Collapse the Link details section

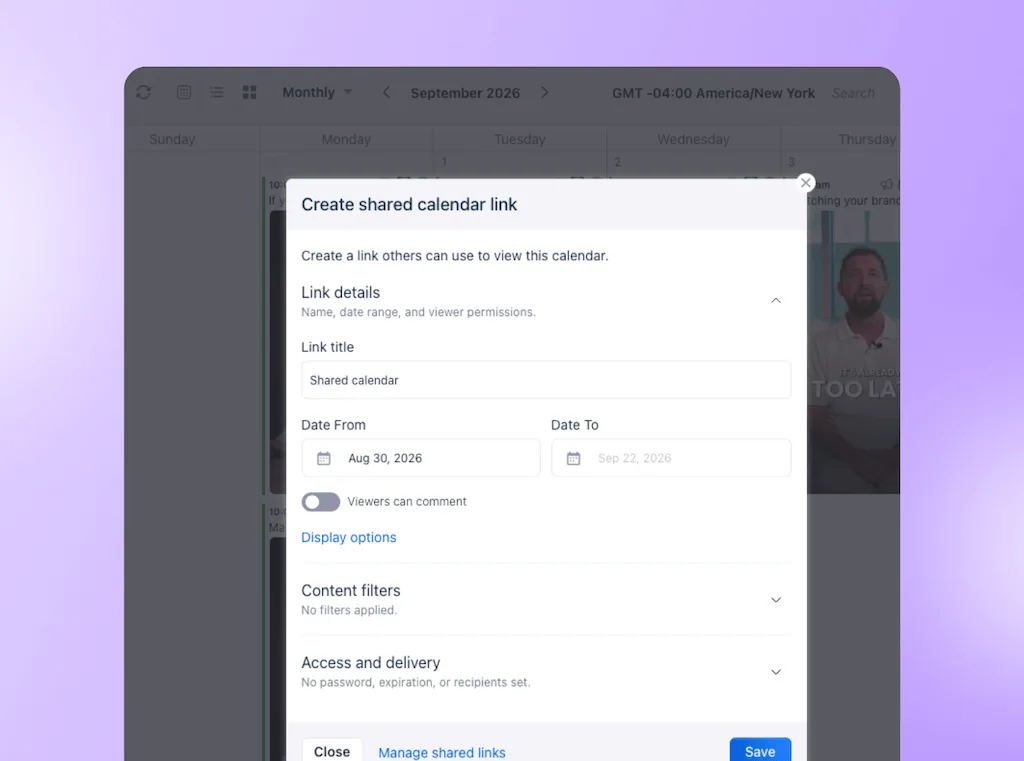pyautogui.click(x=776, y=300)
